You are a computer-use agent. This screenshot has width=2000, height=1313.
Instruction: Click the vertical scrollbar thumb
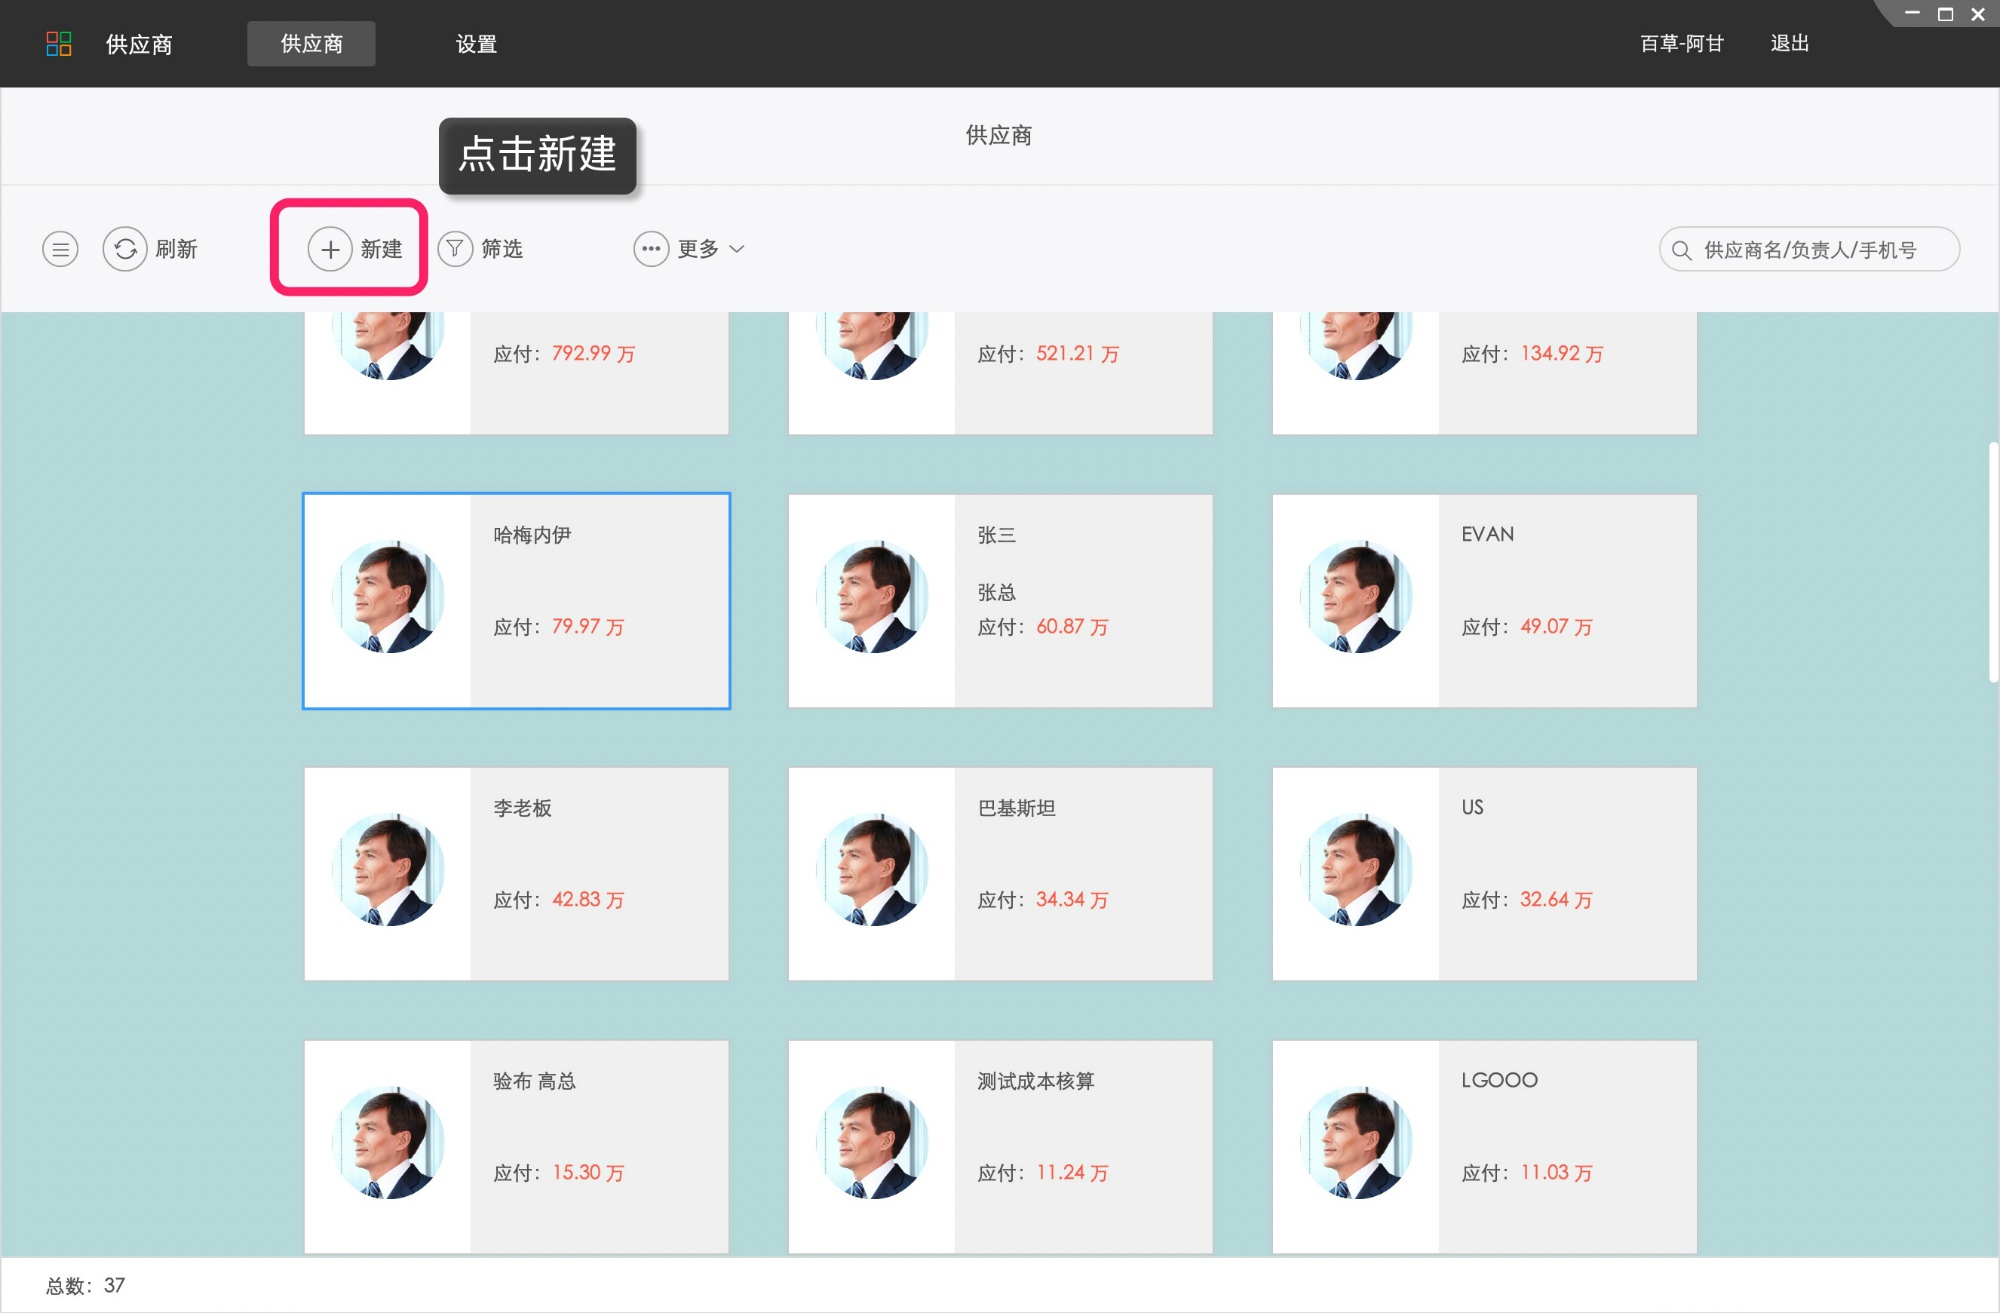[x=1993, y=562]
